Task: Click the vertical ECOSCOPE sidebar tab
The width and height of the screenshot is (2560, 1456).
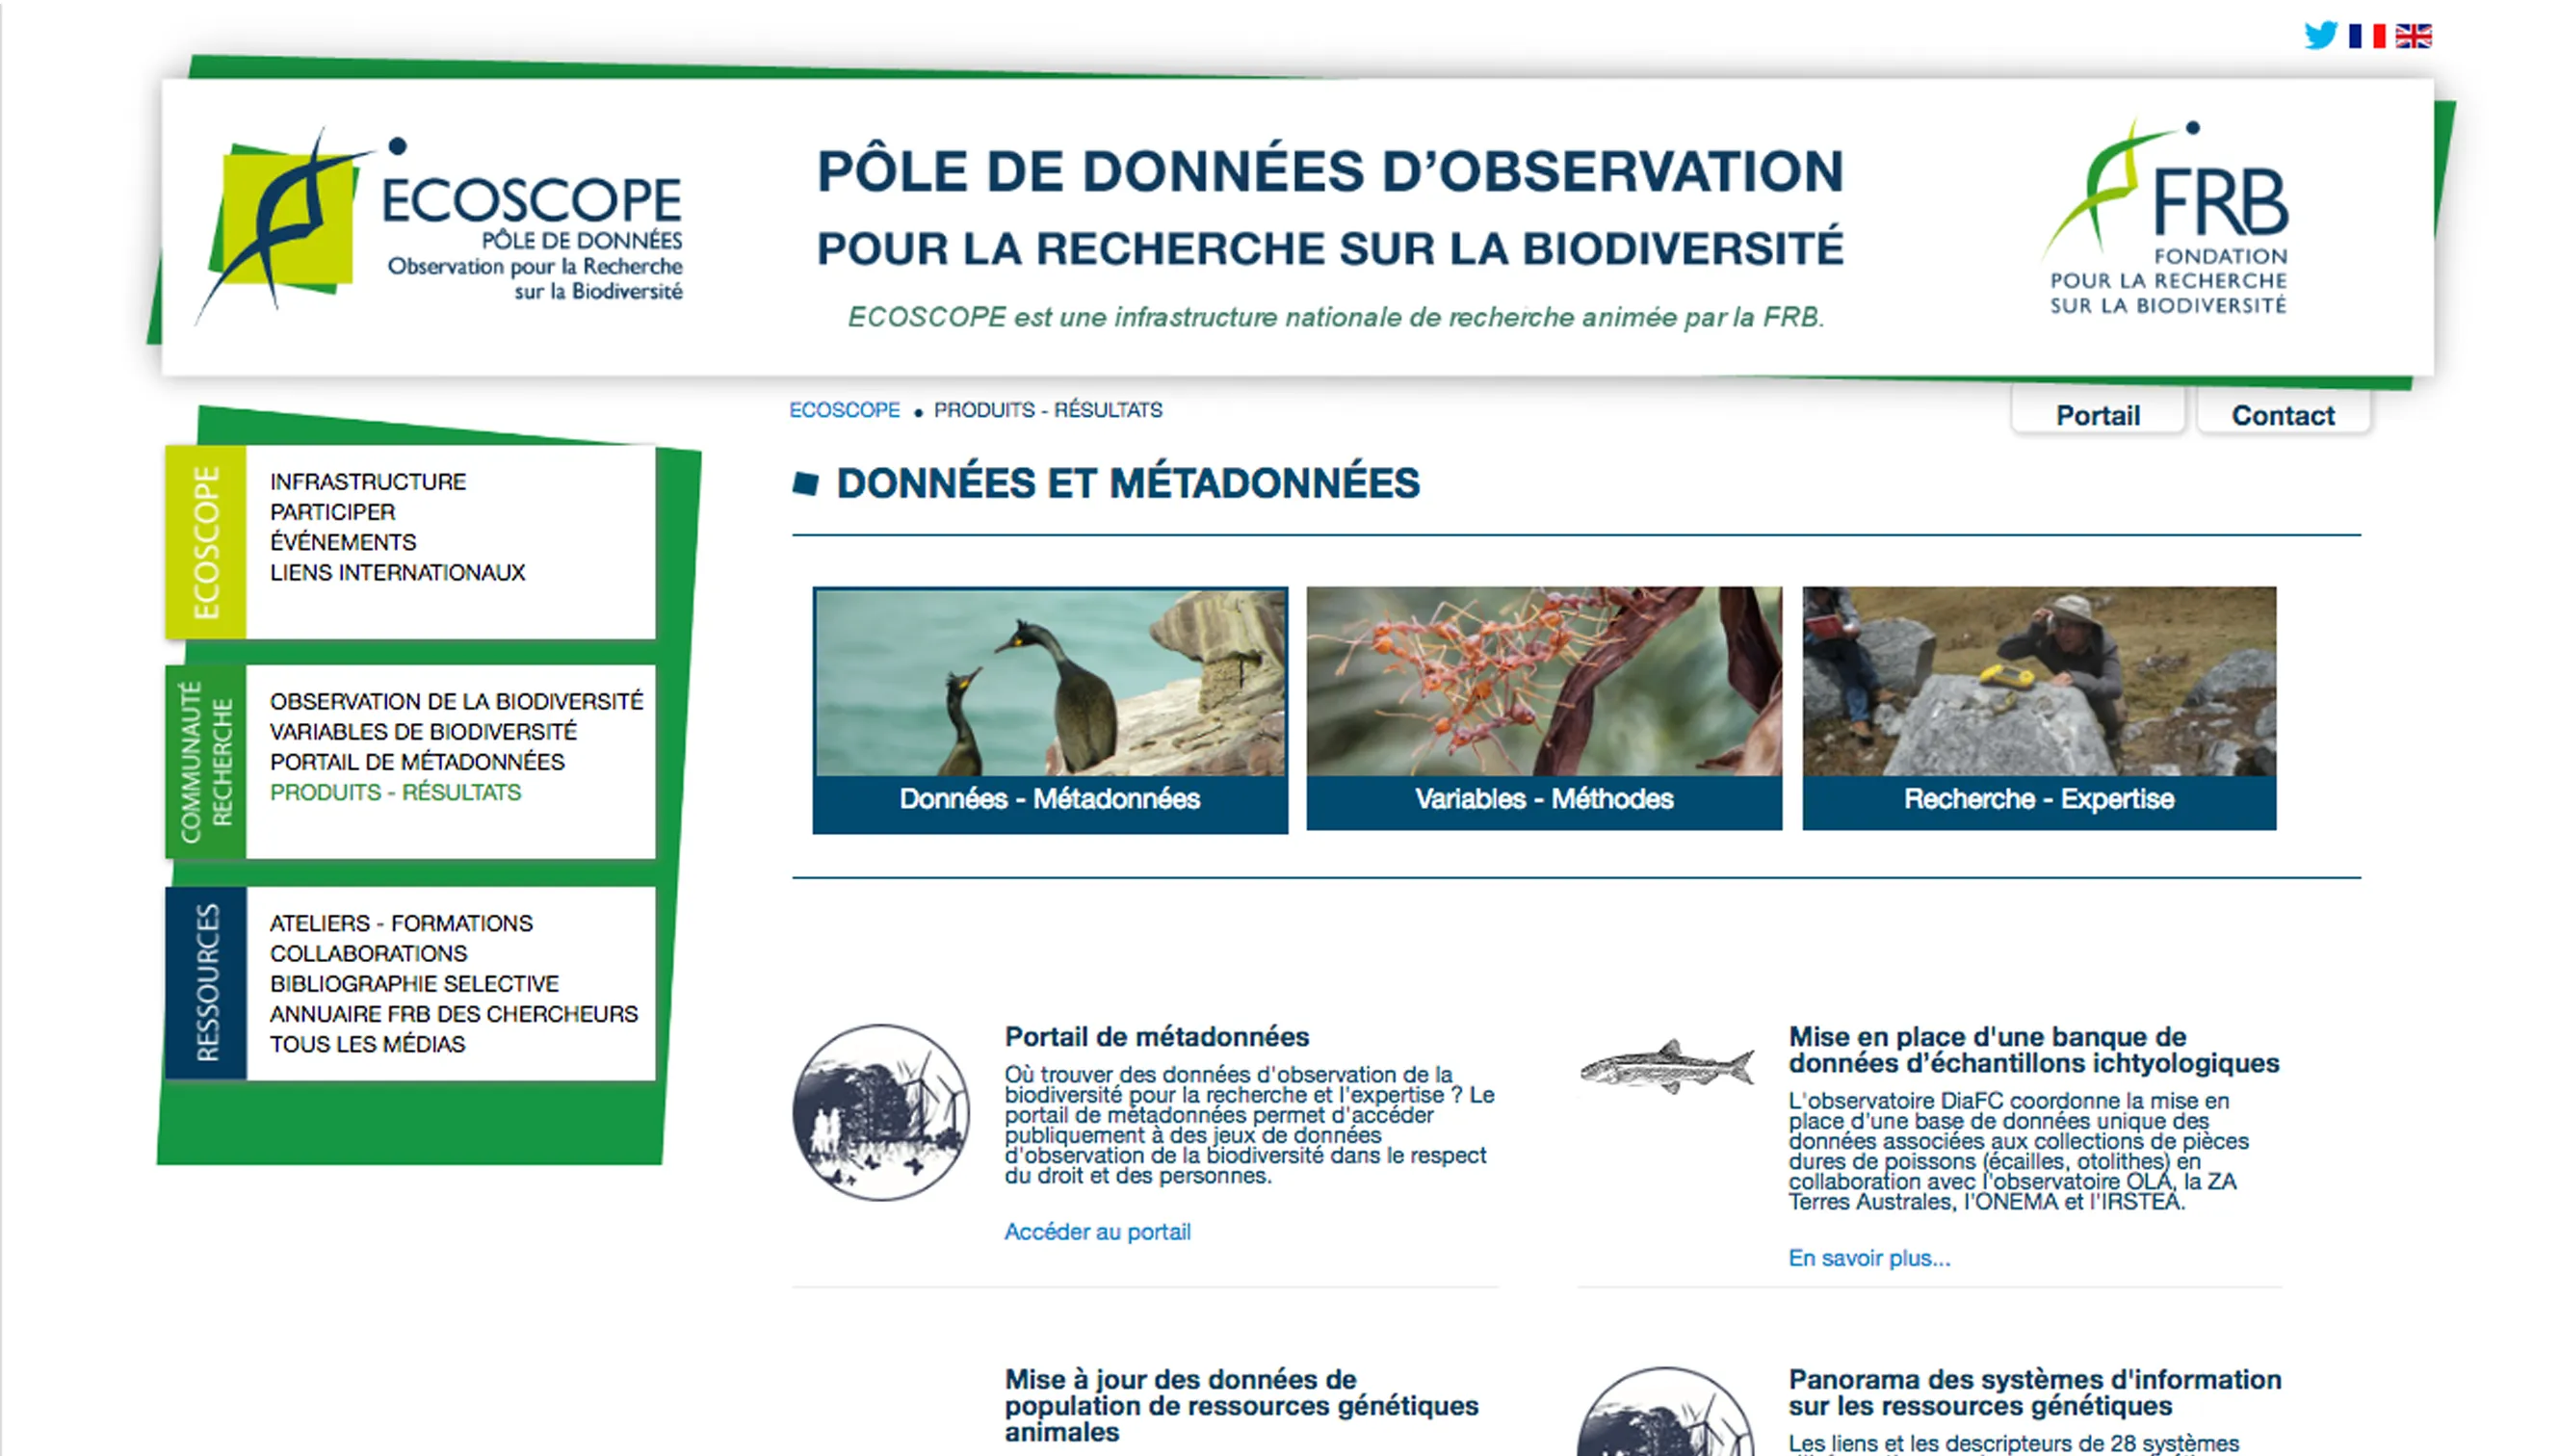Action: tap(206, 542)
